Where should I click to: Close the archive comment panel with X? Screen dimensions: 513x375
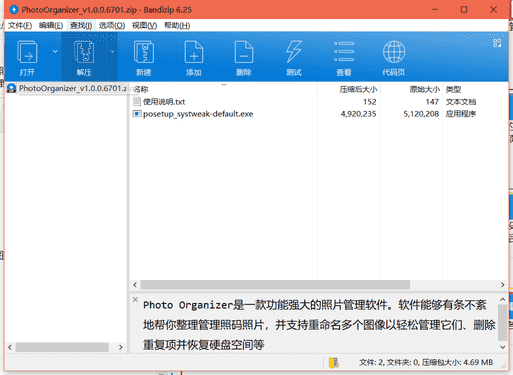pyautogui.click(x=135, y=299)
